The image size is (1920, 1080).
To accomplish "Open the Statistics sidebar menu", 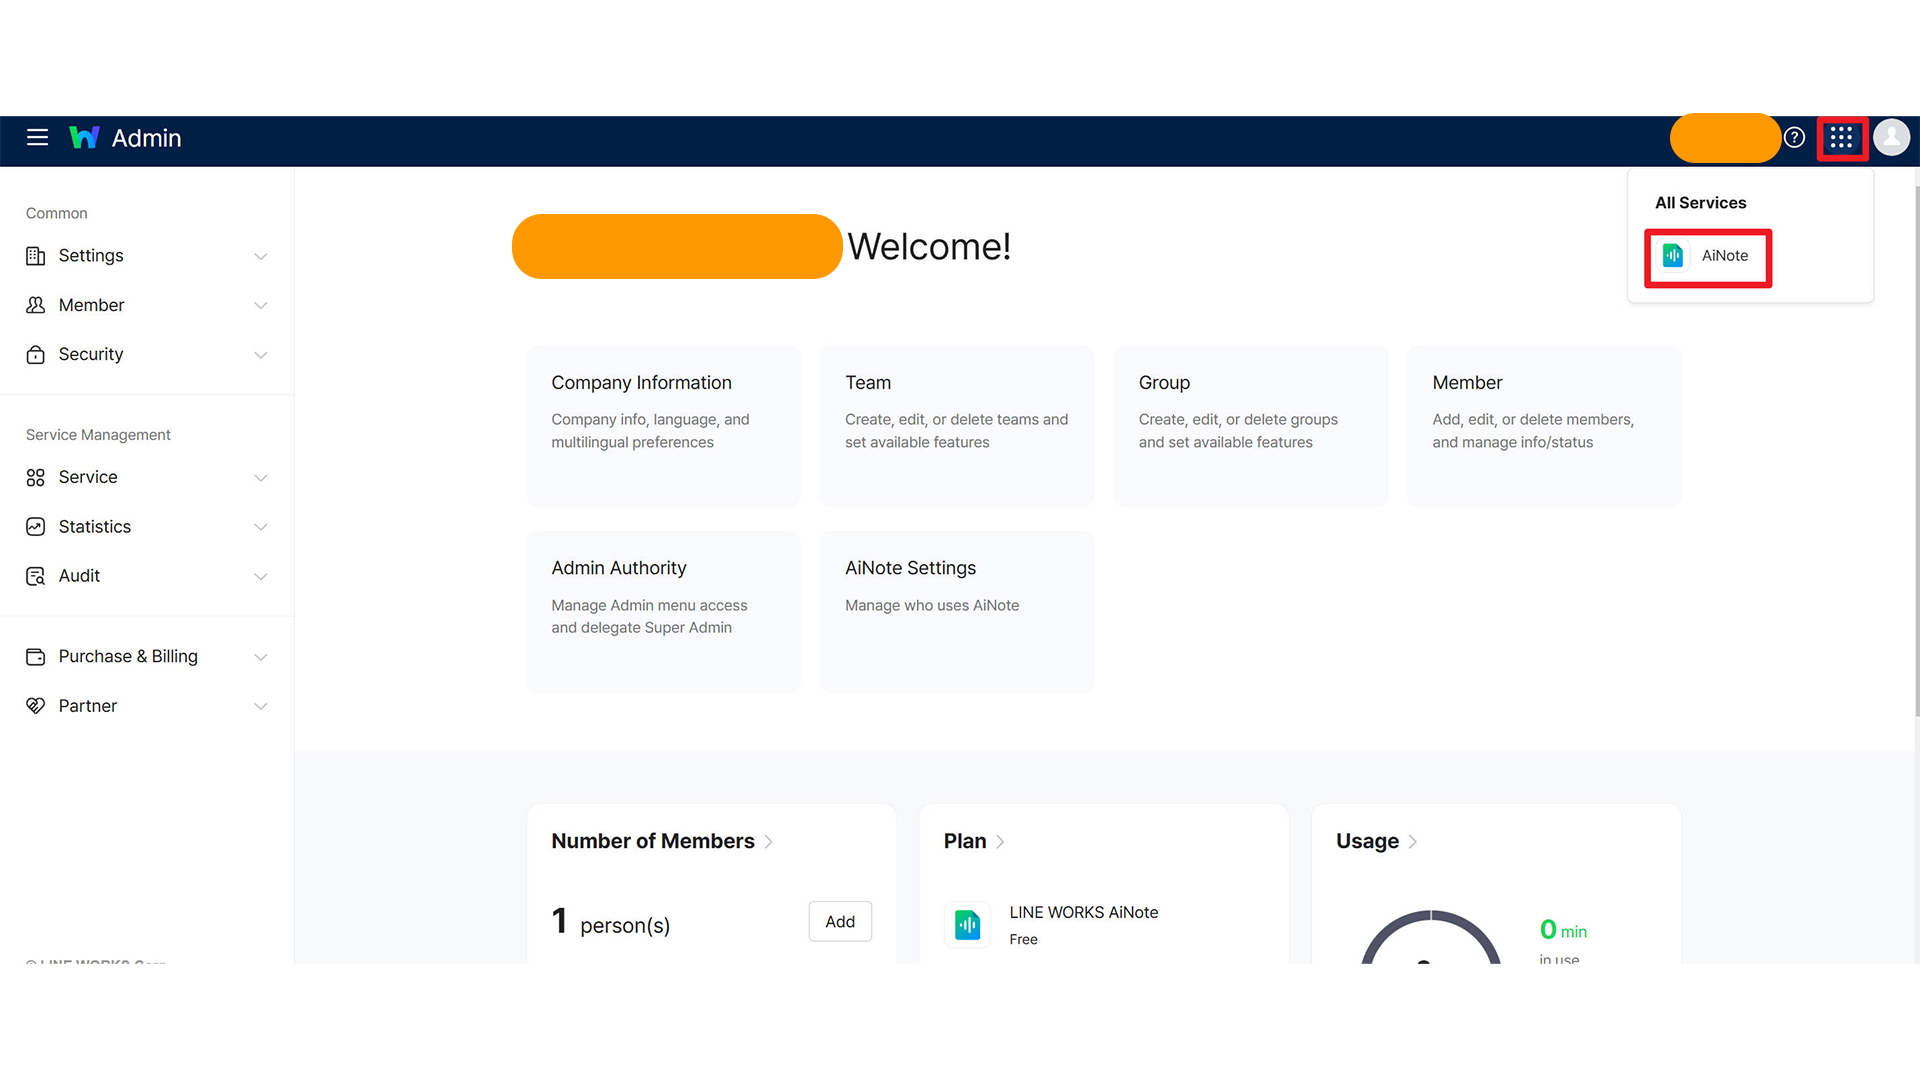I will click(x=147, y=527).
